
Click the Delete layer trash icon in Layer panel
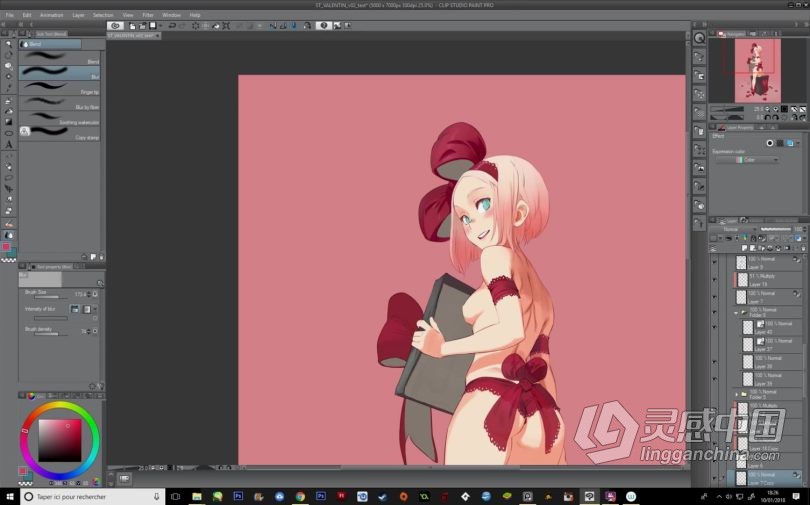point(803,248)
